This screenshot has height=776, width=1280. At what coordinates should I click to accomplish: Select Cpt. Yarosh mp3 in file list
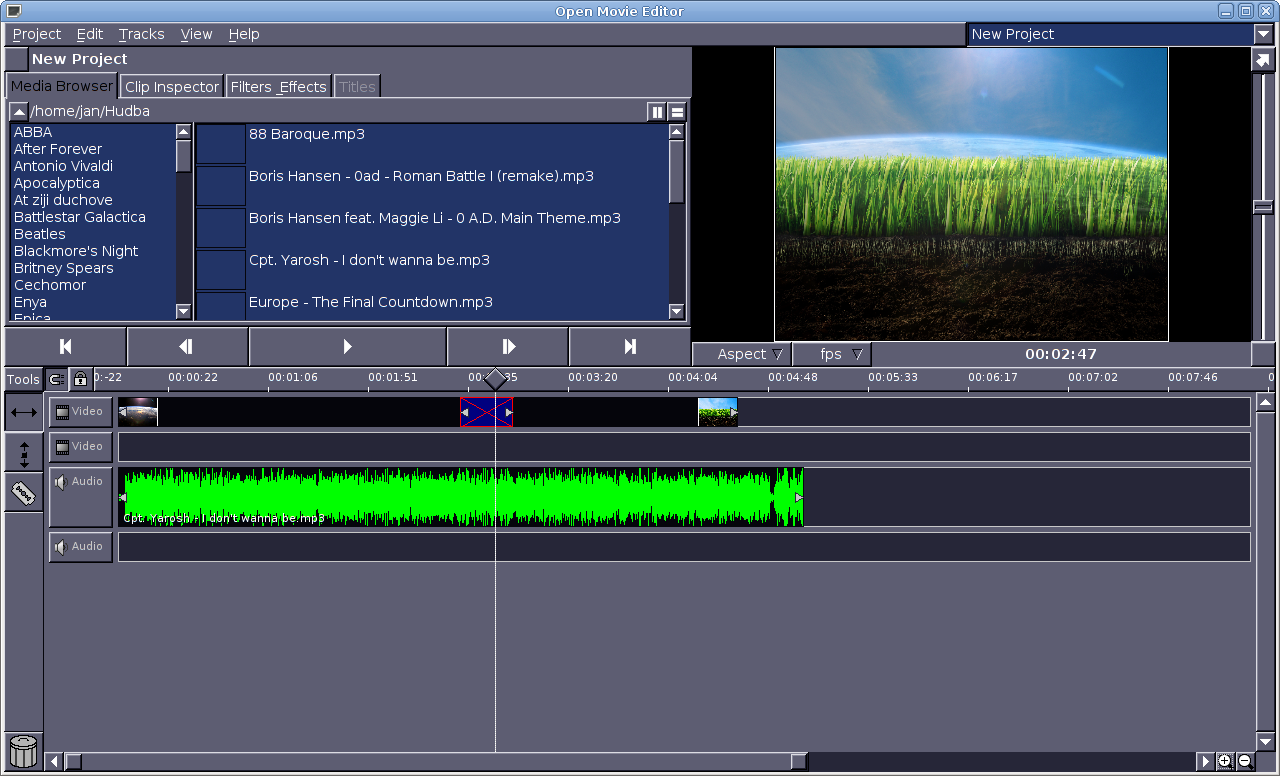(x=369, y=260)
